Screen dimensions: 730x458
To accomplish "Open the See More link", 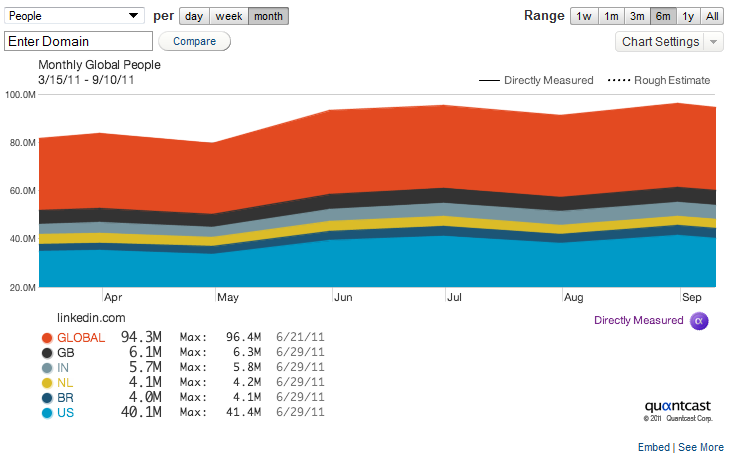I will pyautogui.click(x=701, y=447).
